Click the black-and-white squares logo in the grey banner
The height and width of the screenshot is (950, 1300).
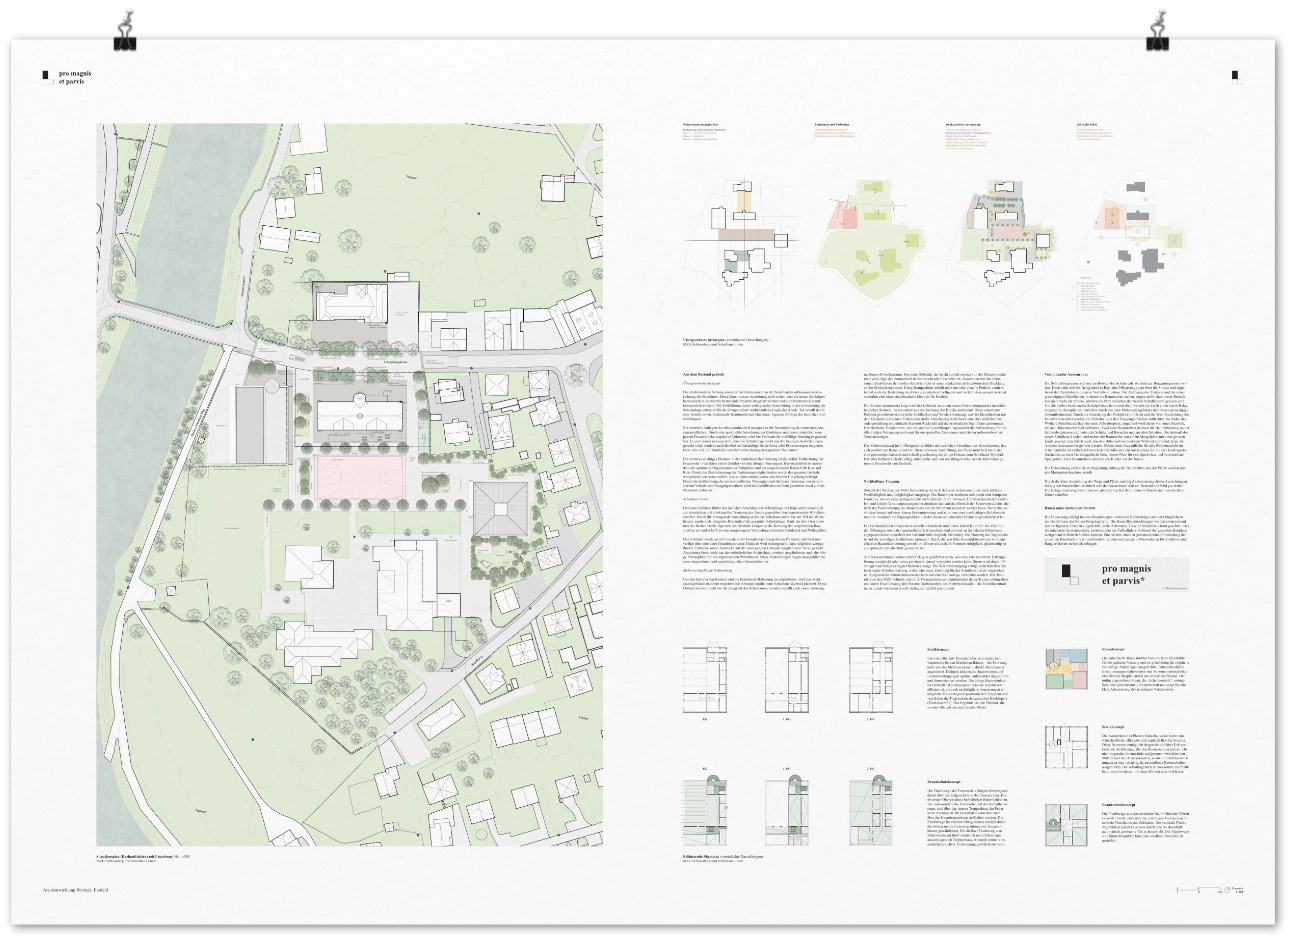tap(1070, 573)
